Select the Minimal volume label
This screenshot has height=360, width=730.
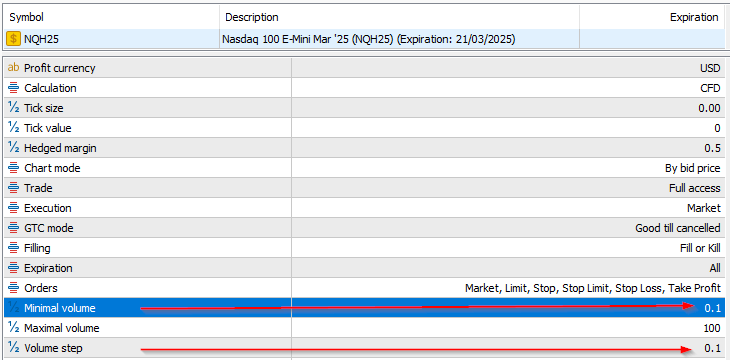coord(60,308)
